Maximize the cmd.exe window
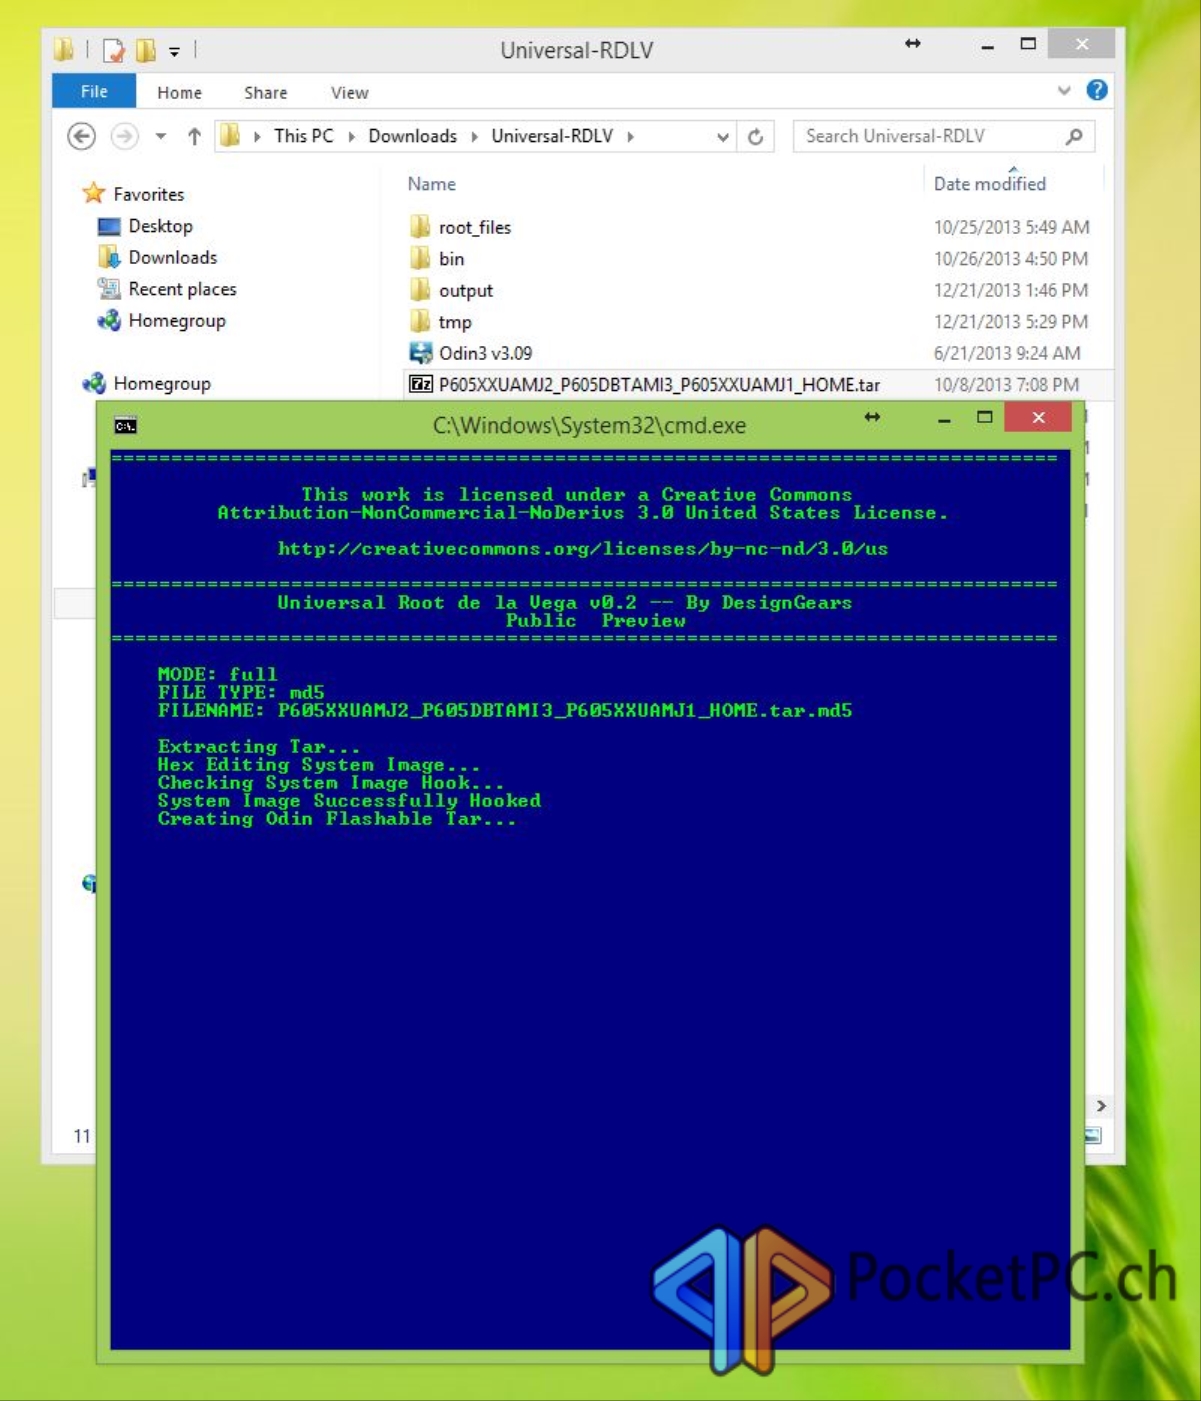This screenshot has height=1401, width=1201. pyautogui.click(x=985, y=418)
